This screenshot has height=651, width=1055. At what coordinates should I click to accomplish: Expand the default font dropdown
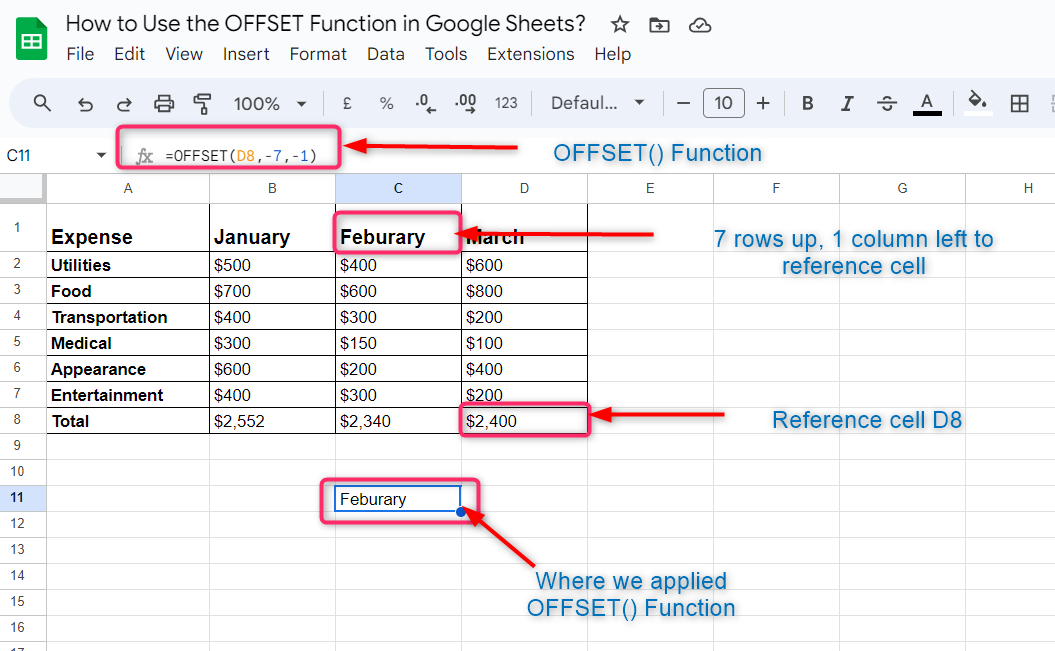click(x=598, y=103)
